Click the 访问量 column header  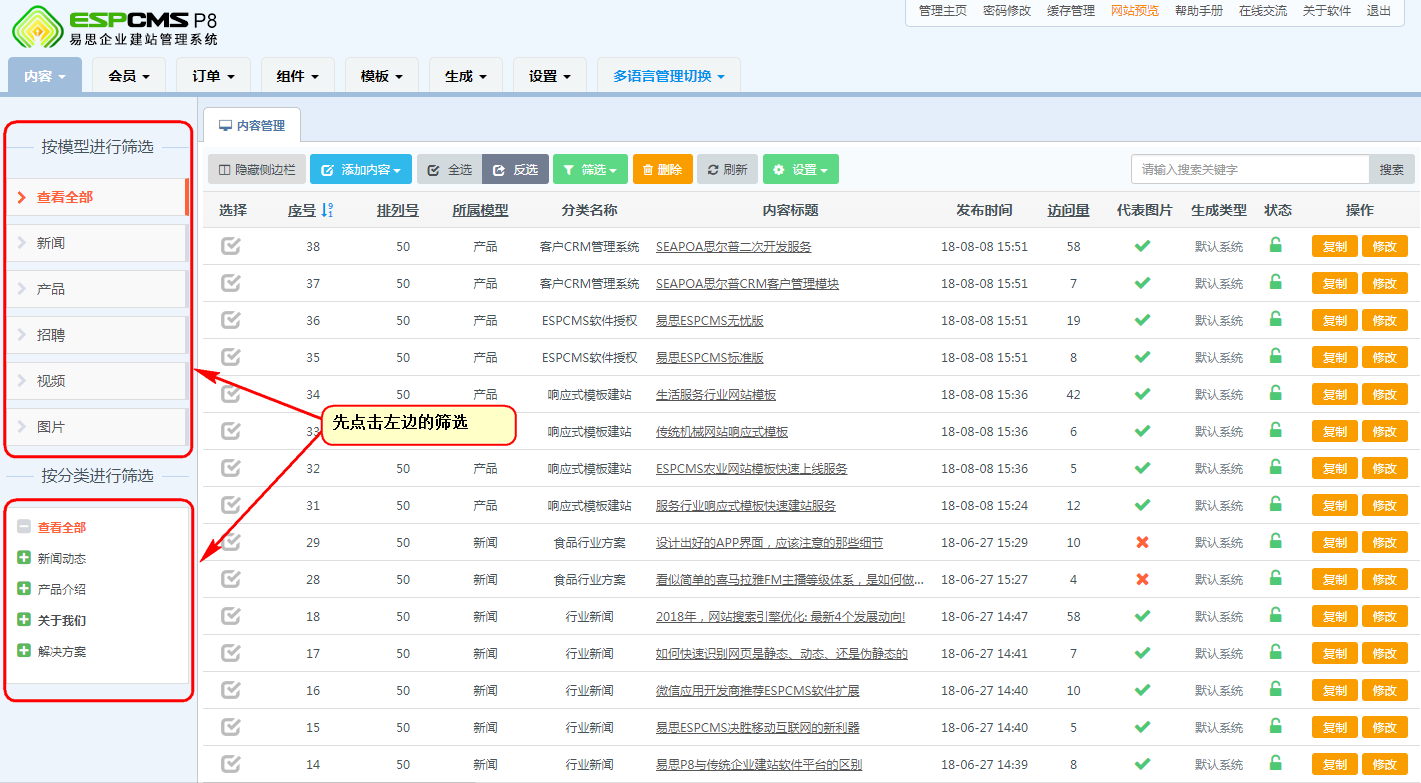pyautogui.click(x=1068, y=210)
